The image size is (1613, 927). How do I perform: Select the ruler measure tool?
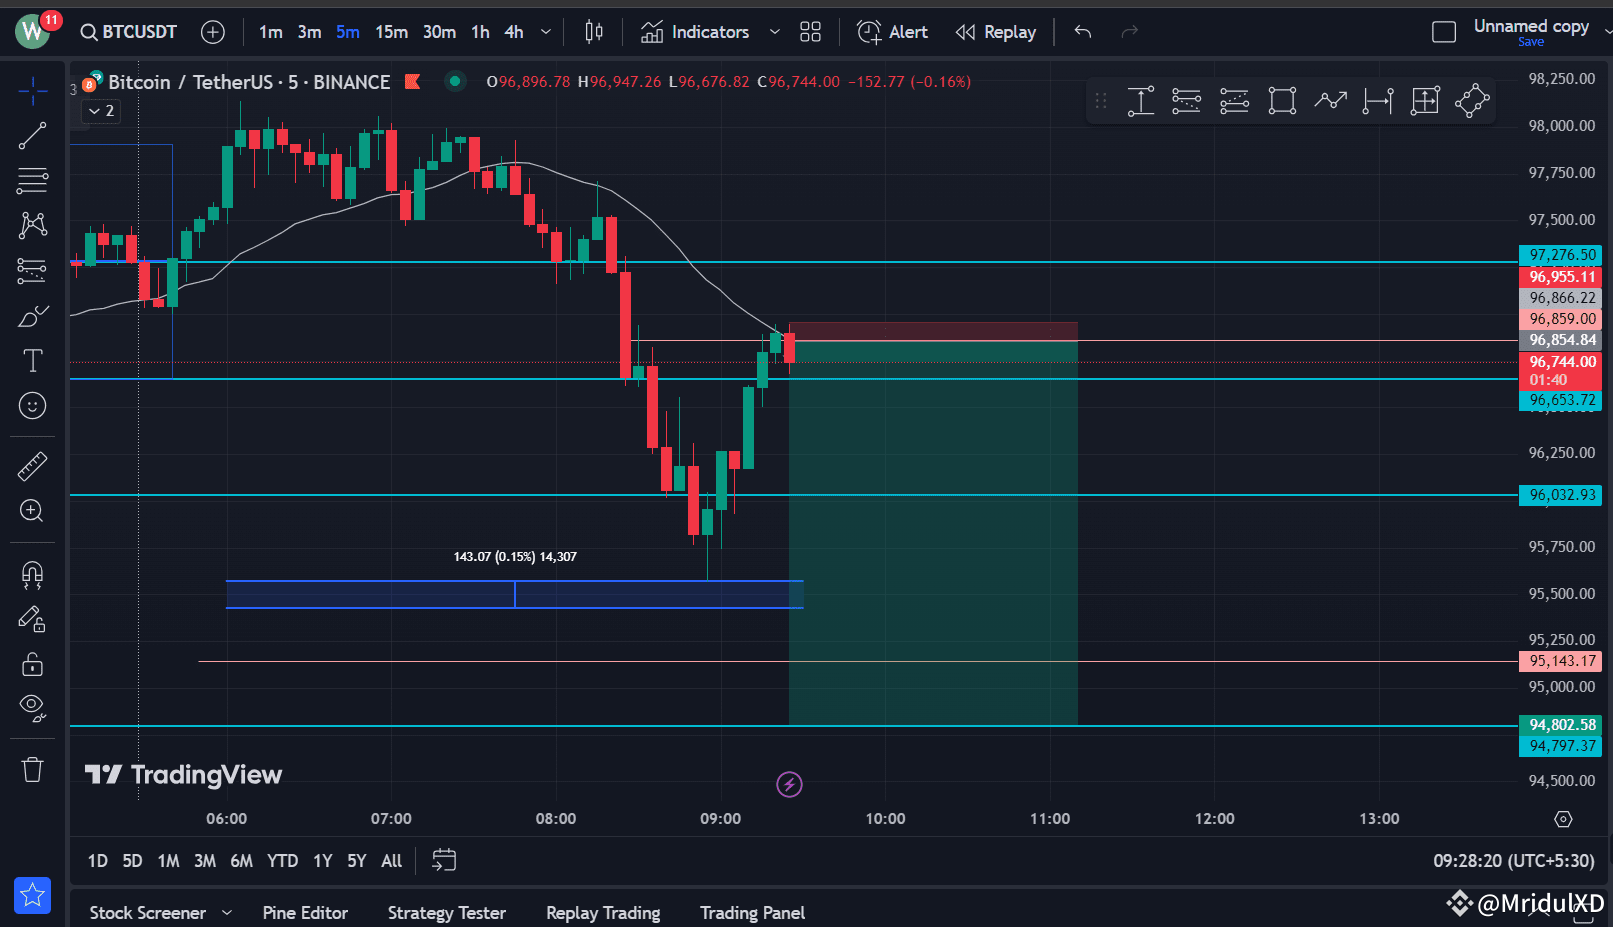point(32,466)
